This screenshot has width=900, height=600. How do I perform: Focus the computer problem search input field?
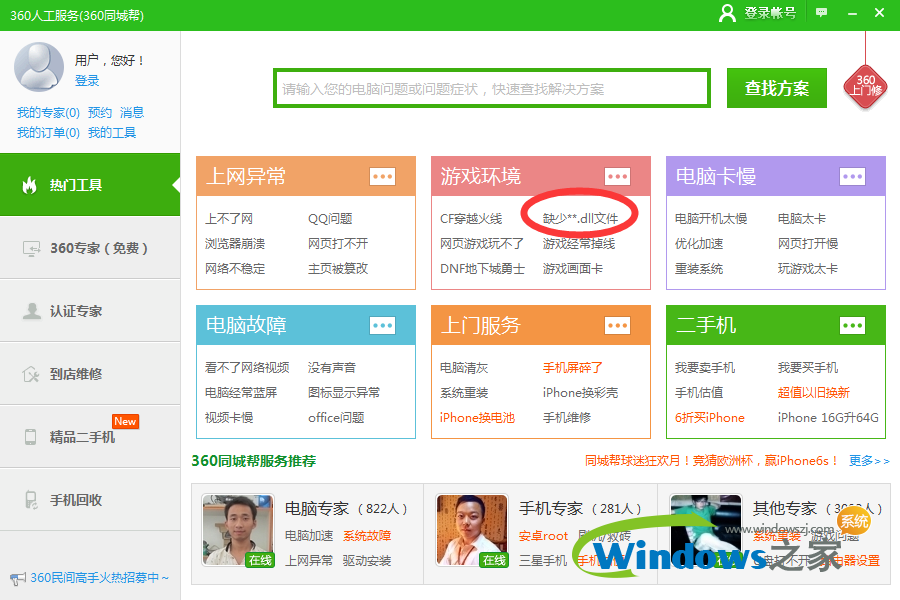492,89
